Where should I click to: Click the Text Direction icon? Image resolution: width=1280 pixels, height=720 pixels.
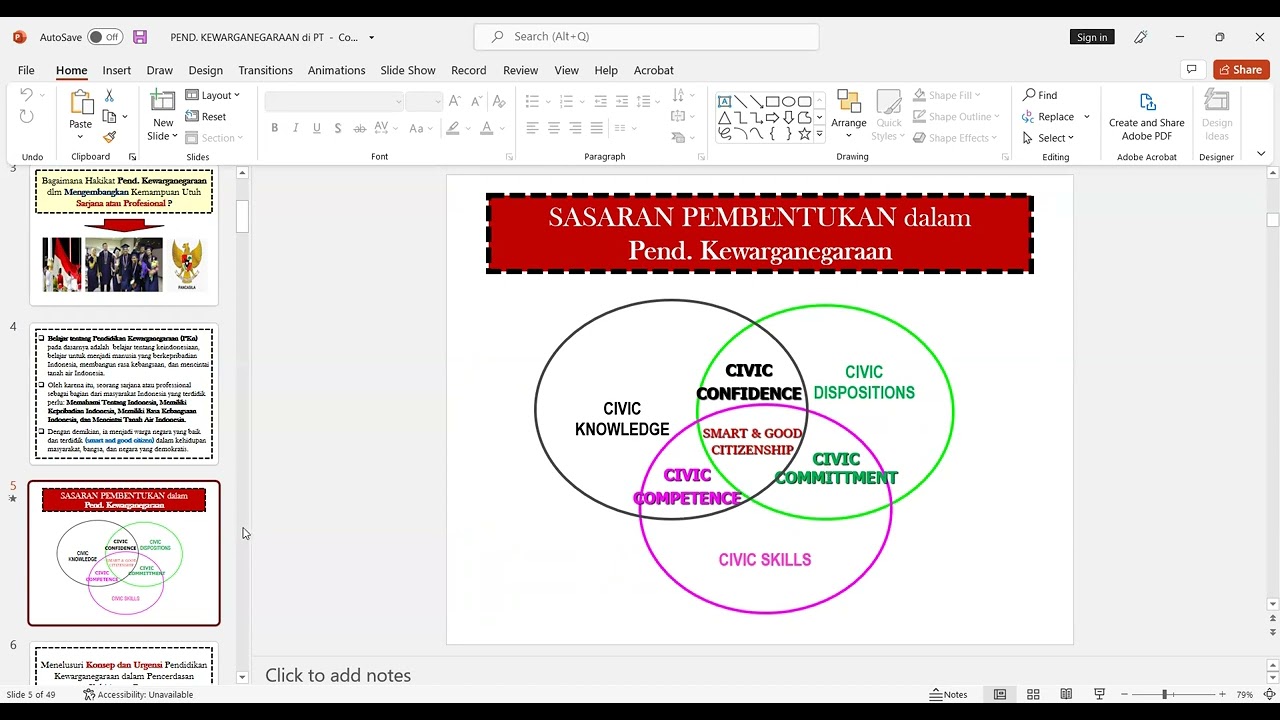click(680, 95)
